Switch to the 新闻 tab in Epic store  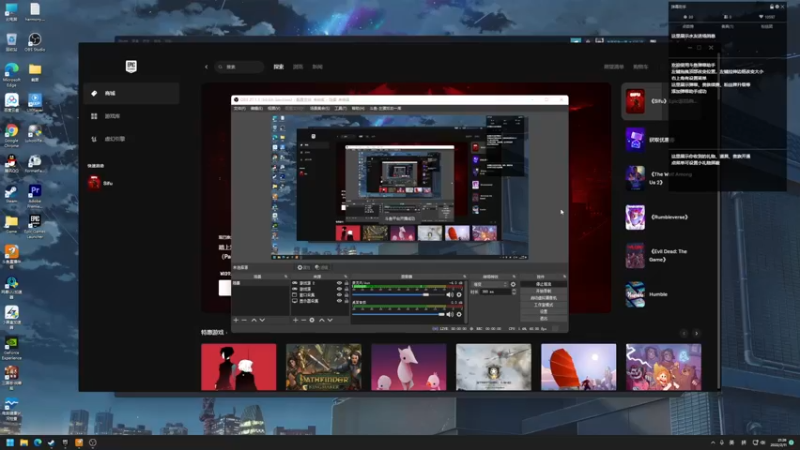coord(317,67)
